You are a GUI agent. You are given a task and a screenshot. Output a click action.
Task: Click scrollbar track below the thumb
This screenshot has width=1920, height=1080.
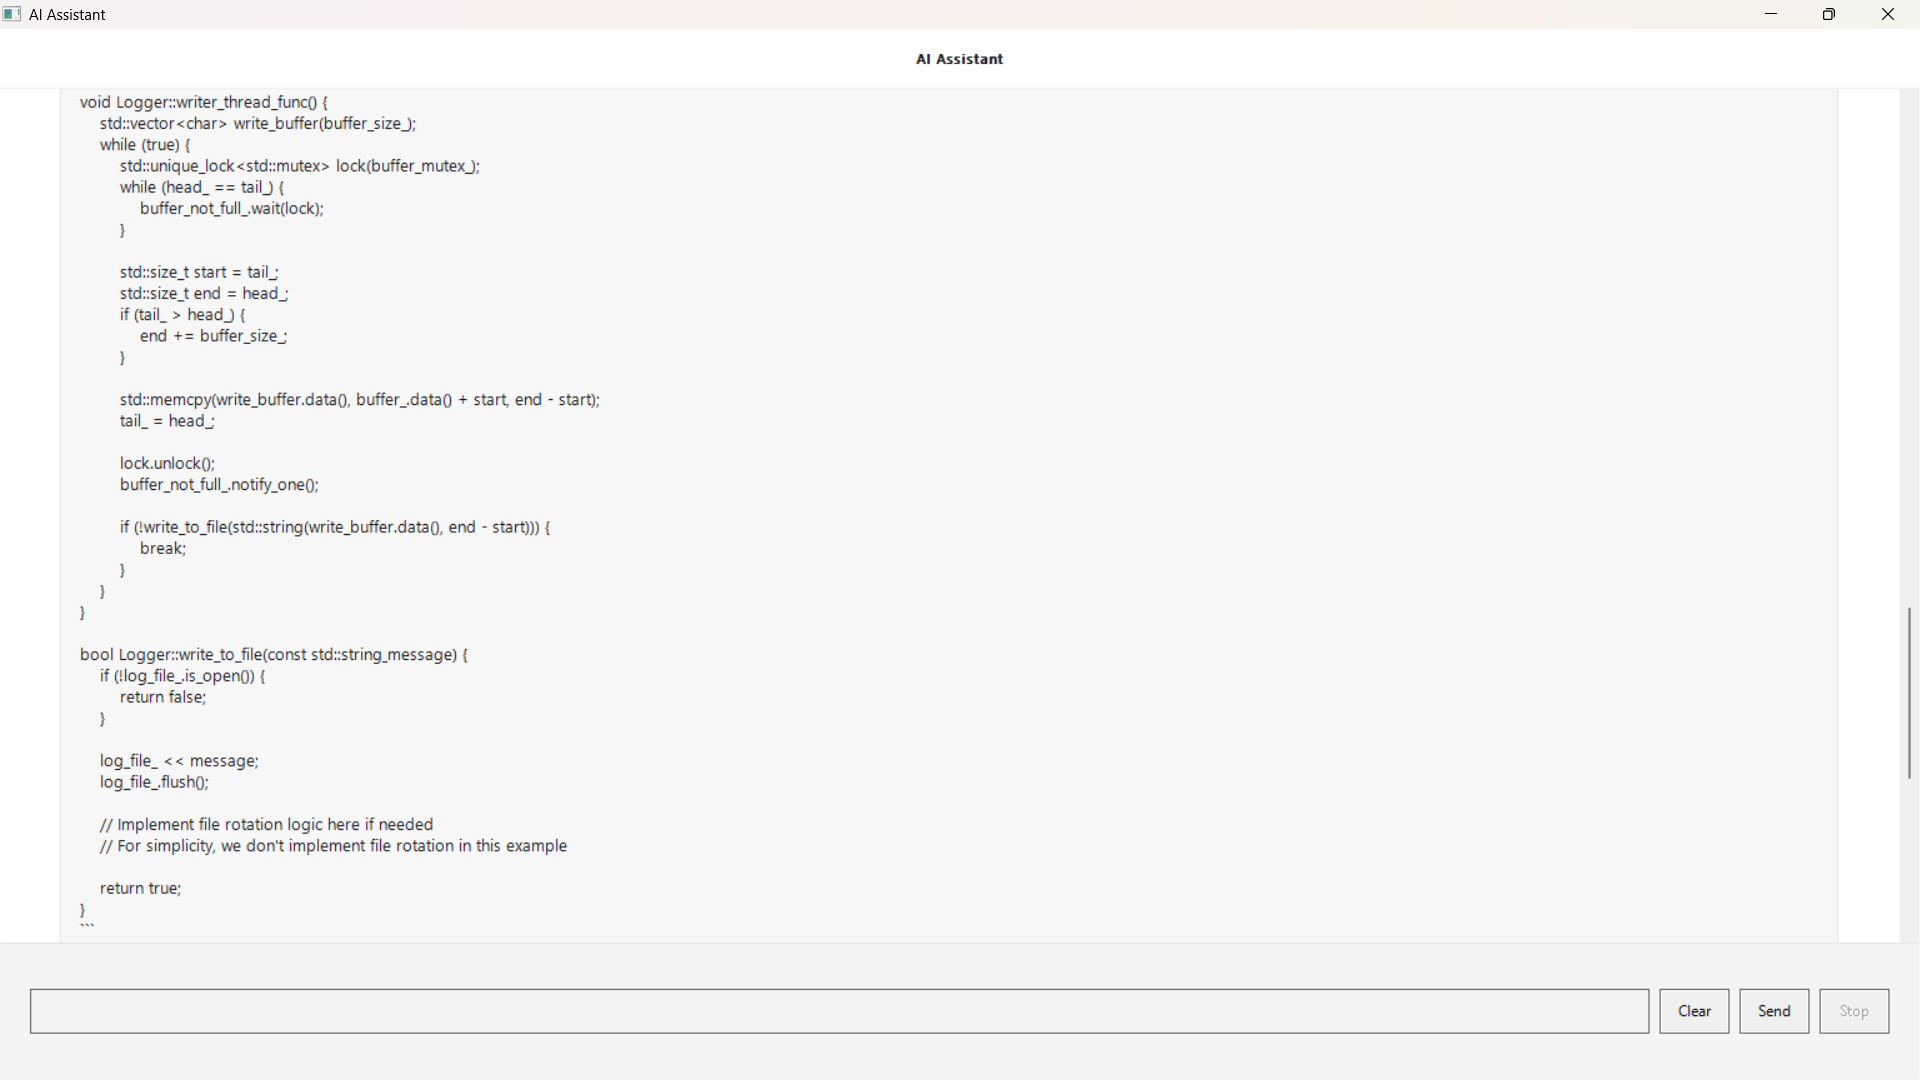click(x=1909, y=860)
